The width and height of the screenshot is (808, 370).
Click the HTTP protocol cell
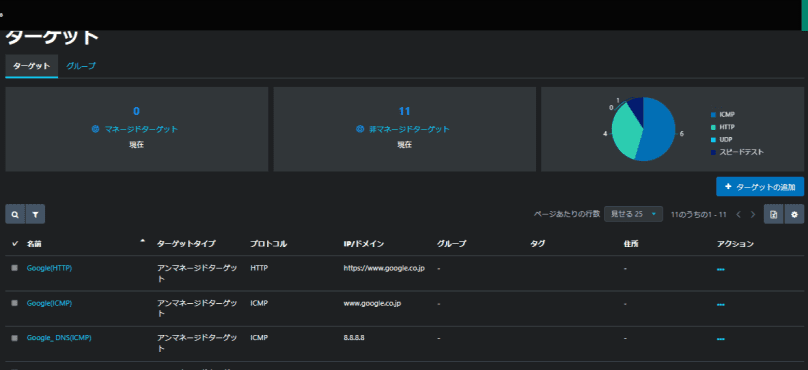point(258,268)
